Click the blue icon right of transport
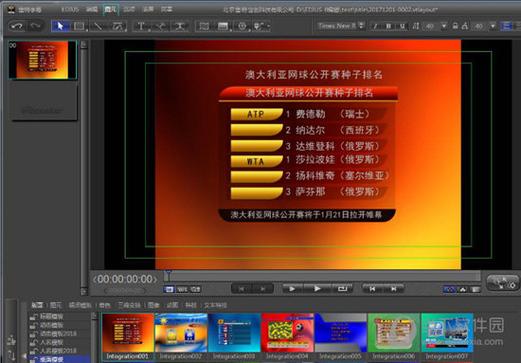The image size is (521, 363). tap(449, 290)
